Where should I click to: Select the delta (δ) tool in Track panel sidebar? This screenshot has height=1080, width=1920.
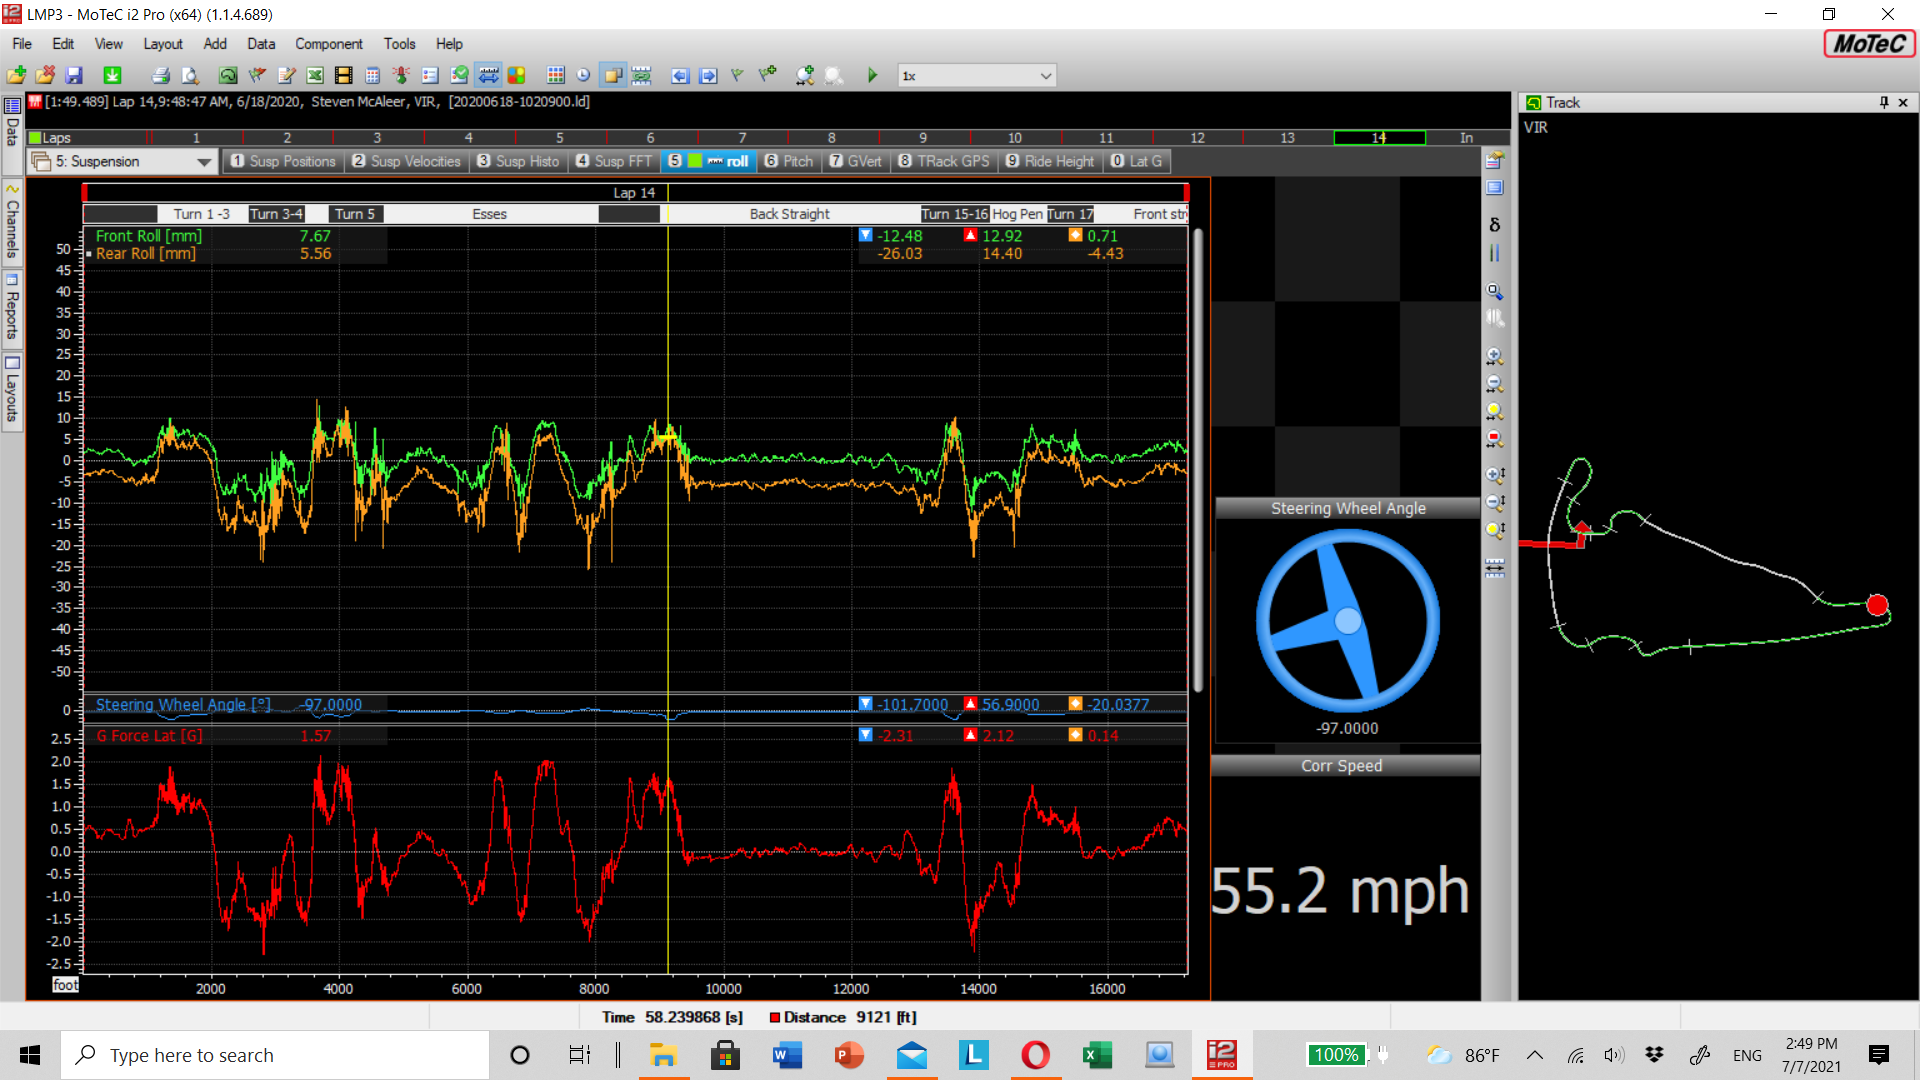1495,224
